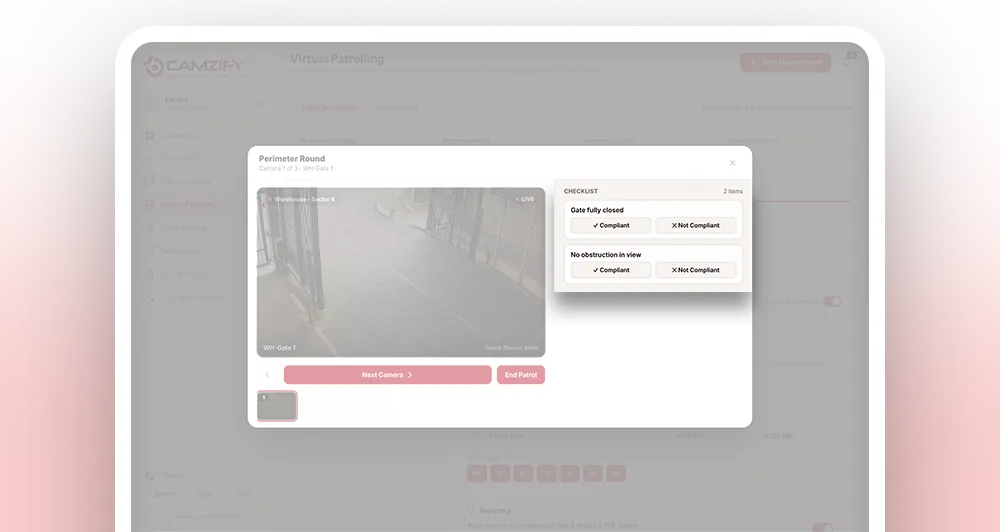Viewport: 1000px width, 532px height.
Task: Click the 'Warehouse - Sector 4' feed label
Action: pos(301,199)
